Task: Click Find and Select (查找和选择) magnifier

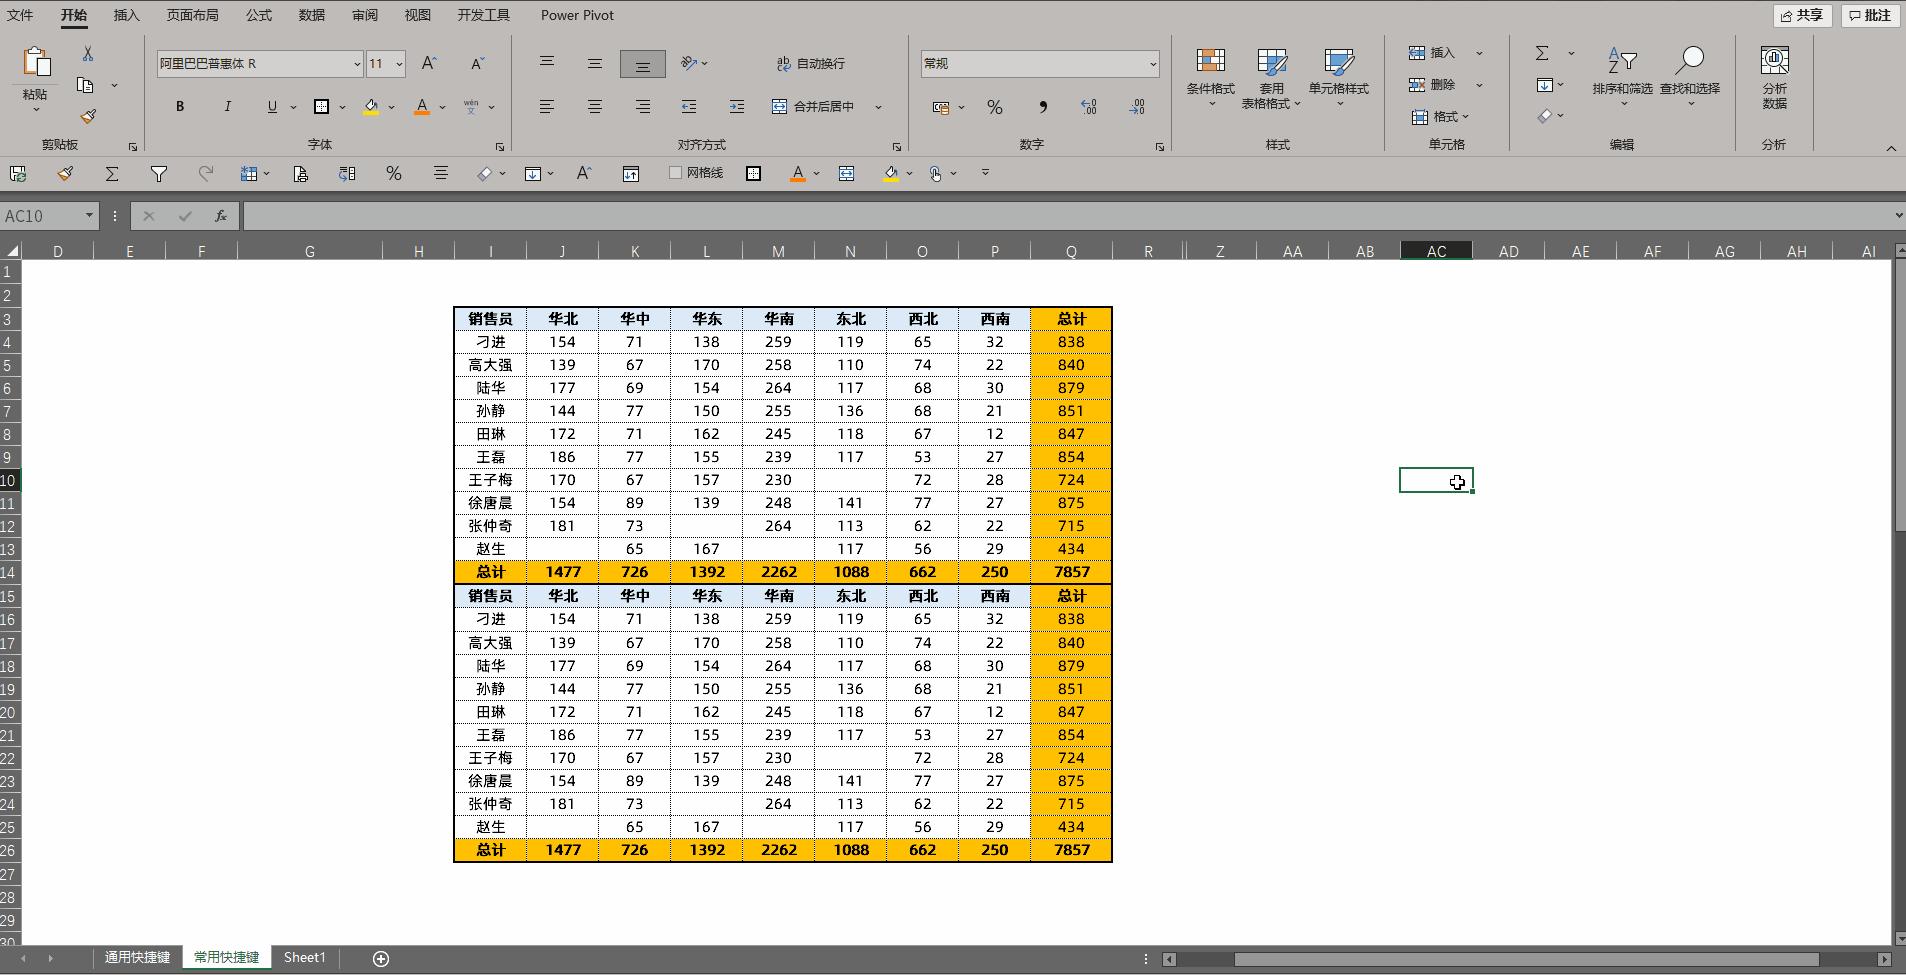Action: [1689, 72]
